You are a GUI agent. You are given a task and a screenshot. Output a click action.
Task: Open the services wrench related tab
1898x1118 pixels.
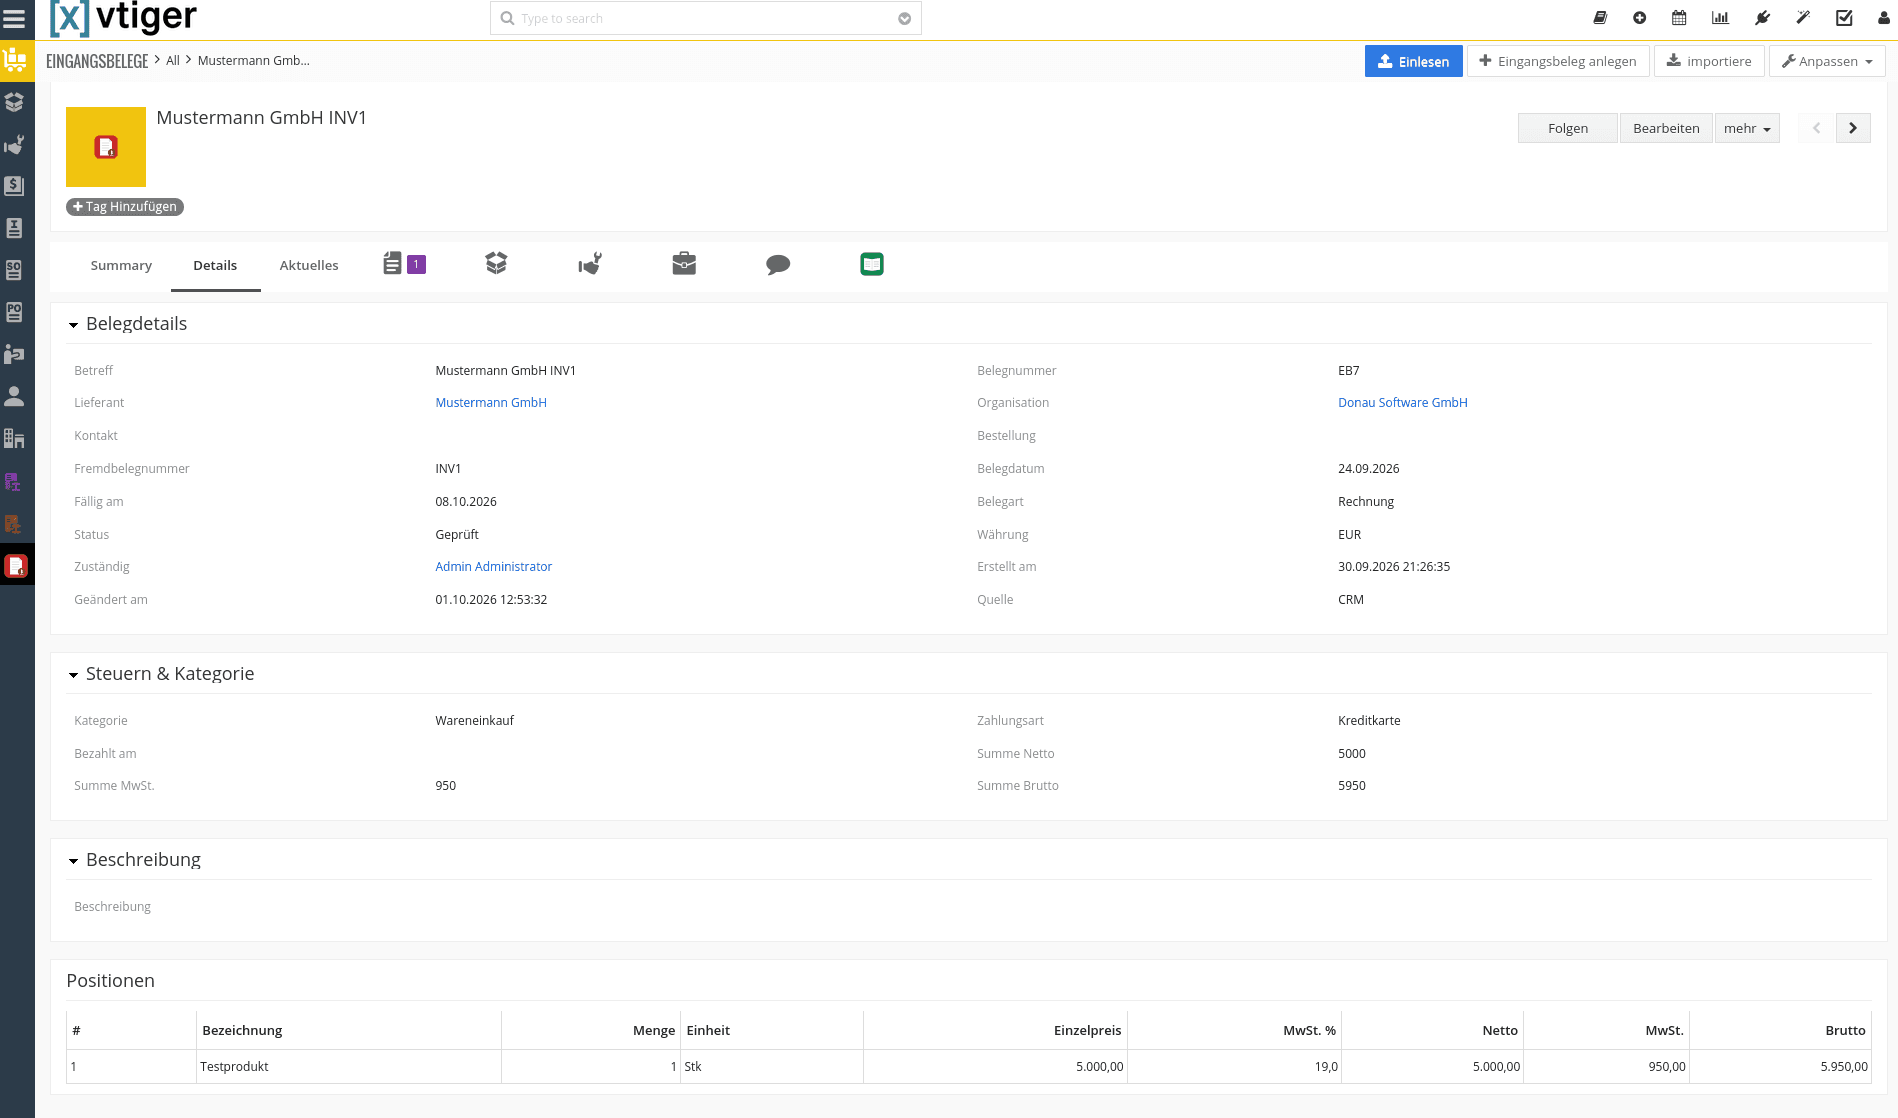590,264
